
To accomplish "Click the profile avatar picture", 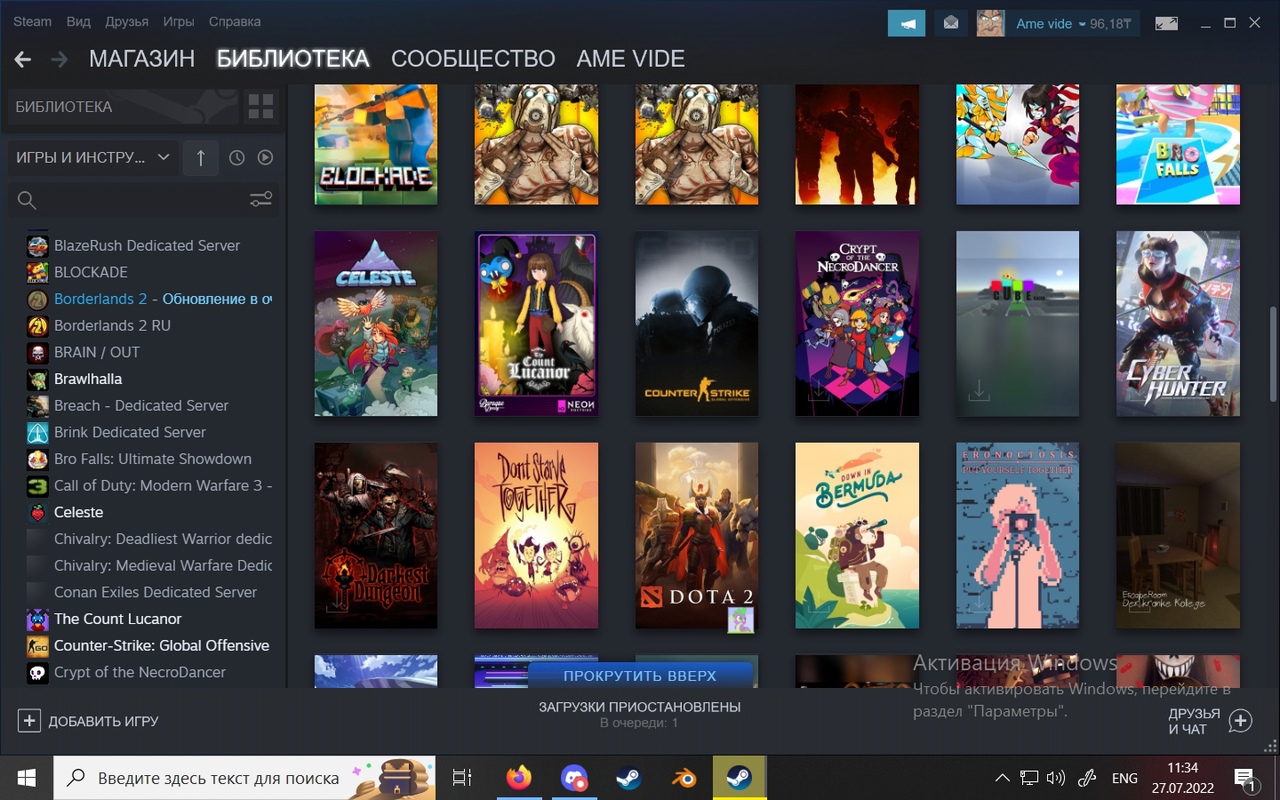I will tap(990, 23).
